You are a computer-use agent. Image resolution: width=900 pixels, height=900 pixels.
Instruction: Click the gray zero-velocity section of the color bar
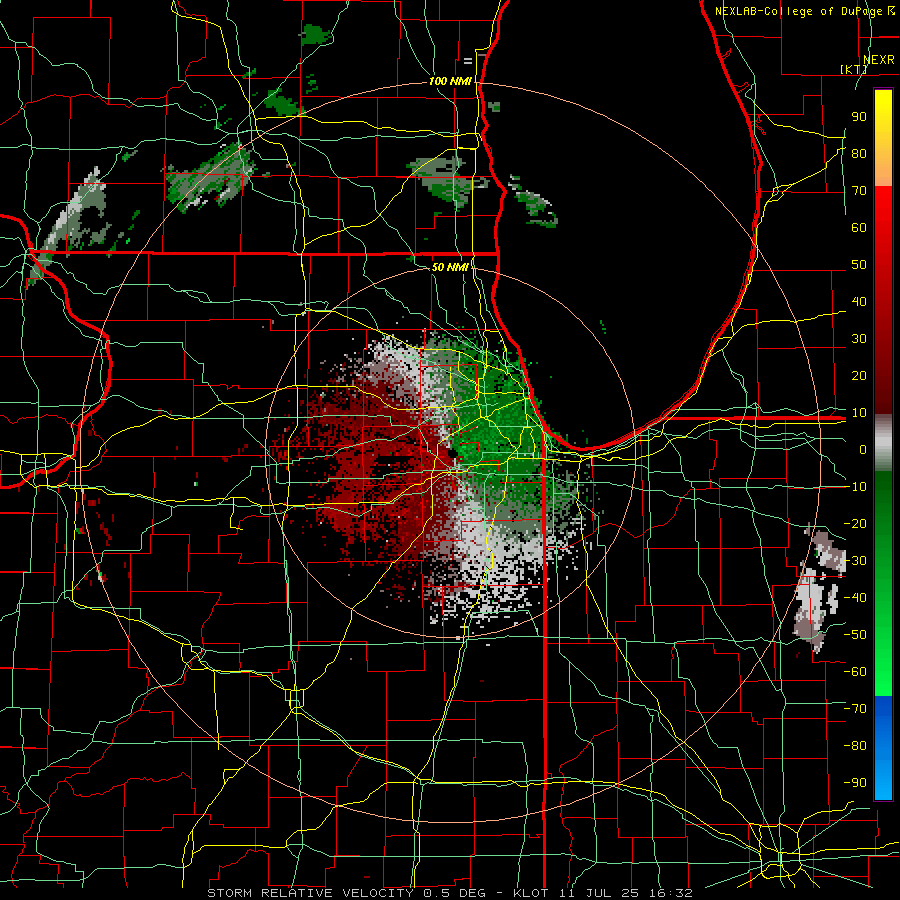point(883,443)
